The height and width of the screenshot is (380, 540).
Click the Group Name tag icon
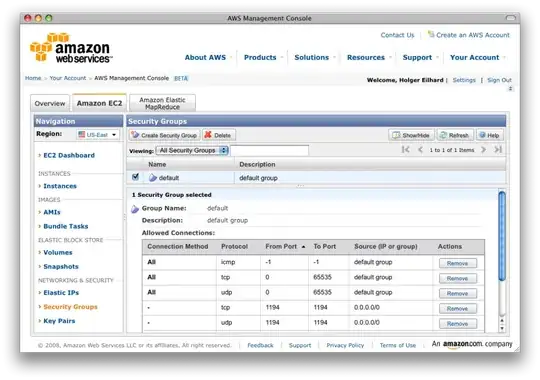tap(135, 209)
